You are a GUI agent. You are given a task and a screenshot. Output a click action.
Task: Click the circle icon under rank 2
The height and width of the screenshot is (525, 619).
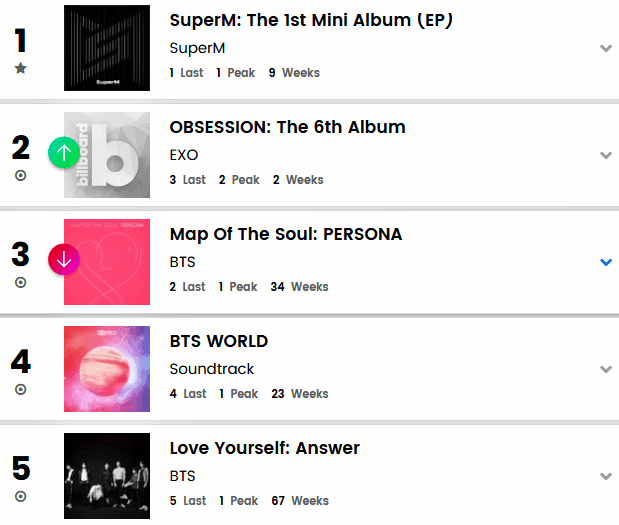click(x=21, y=176)
